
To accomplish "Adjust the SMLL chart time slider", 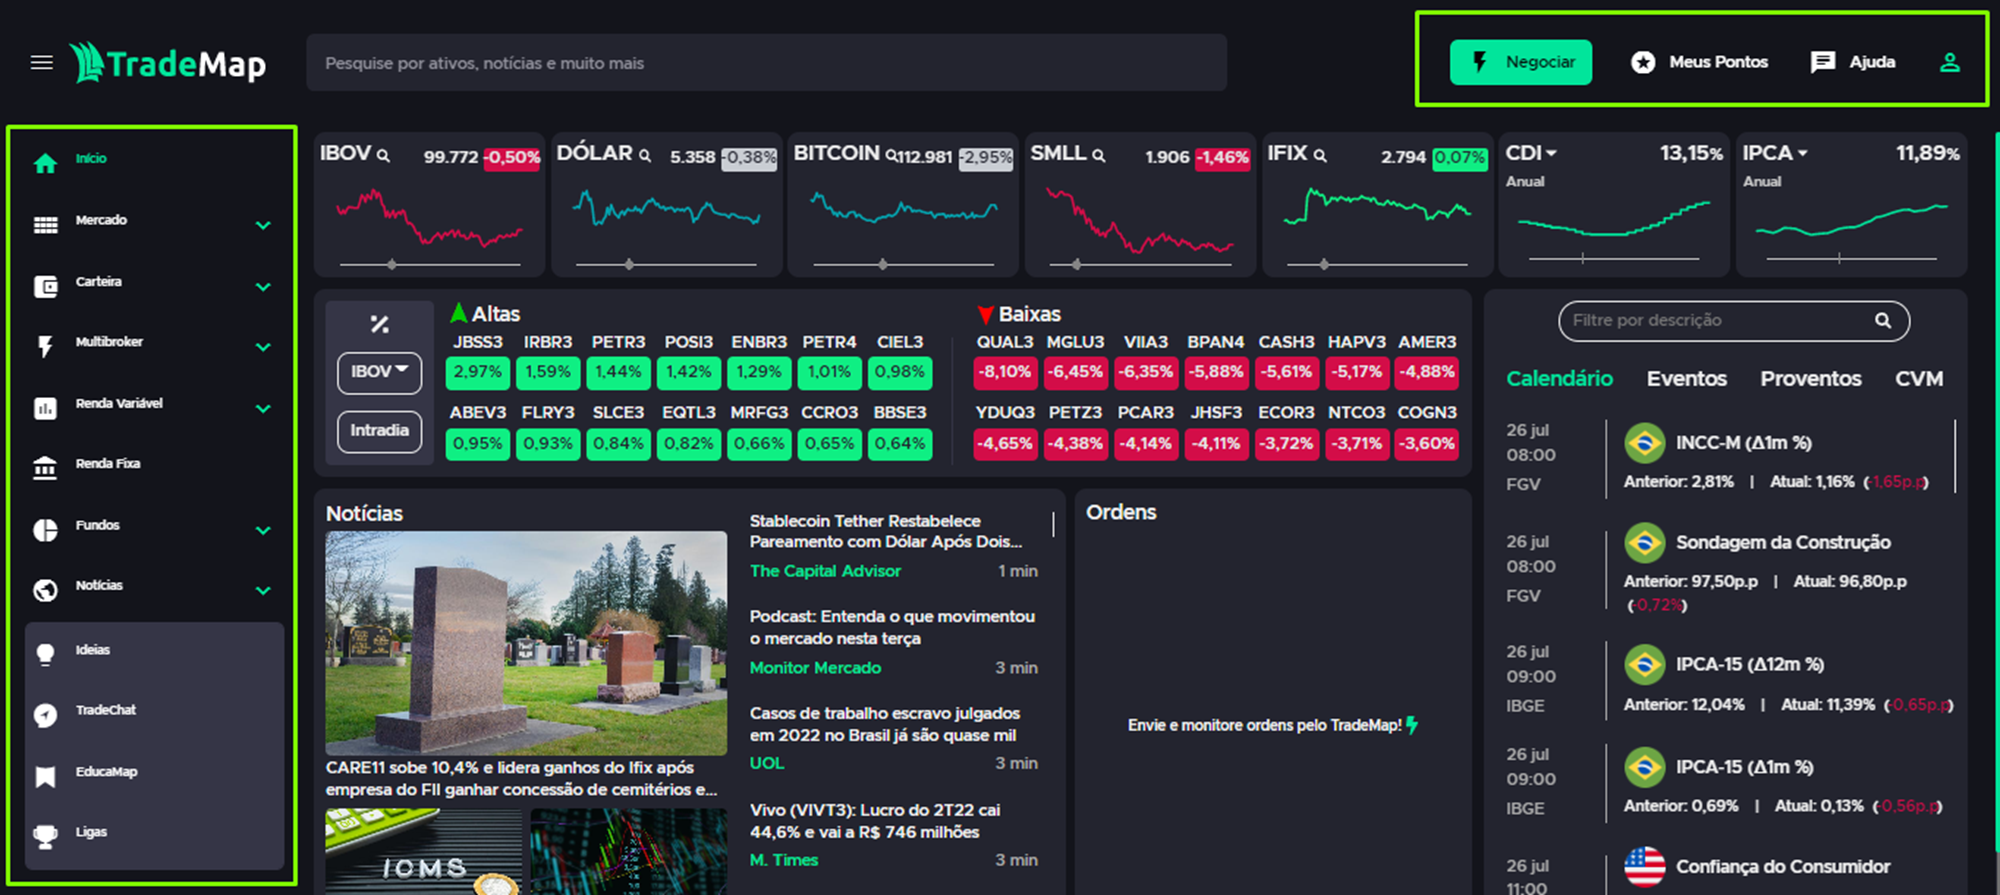I will click(1077, 265).
